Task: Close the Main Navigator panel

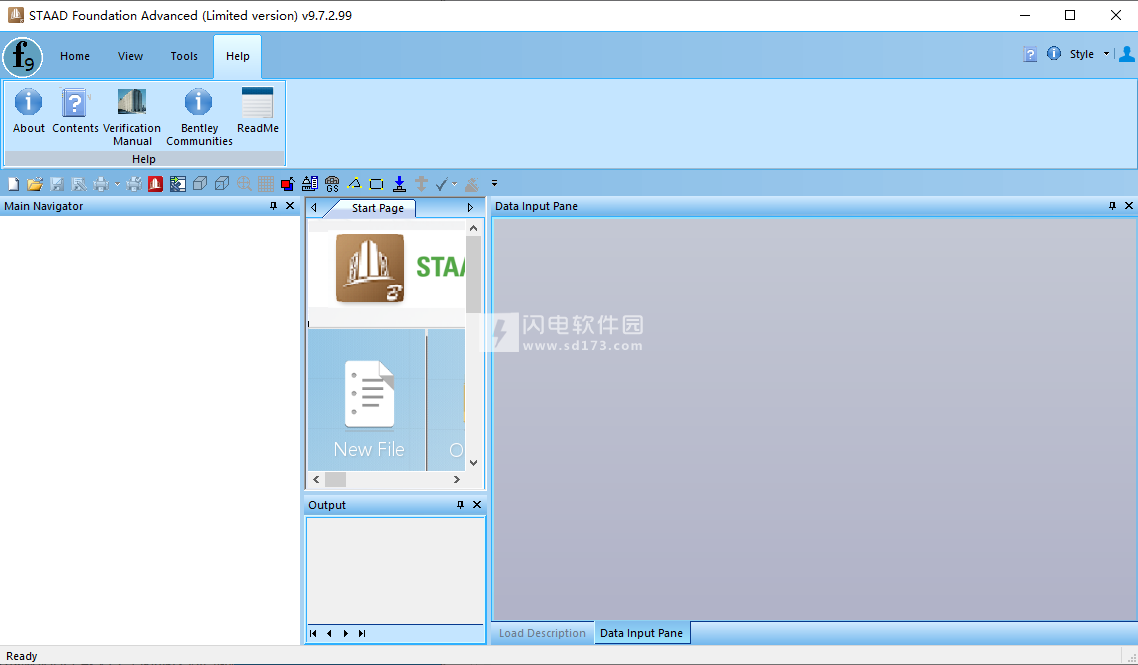Action: (290, 206)
